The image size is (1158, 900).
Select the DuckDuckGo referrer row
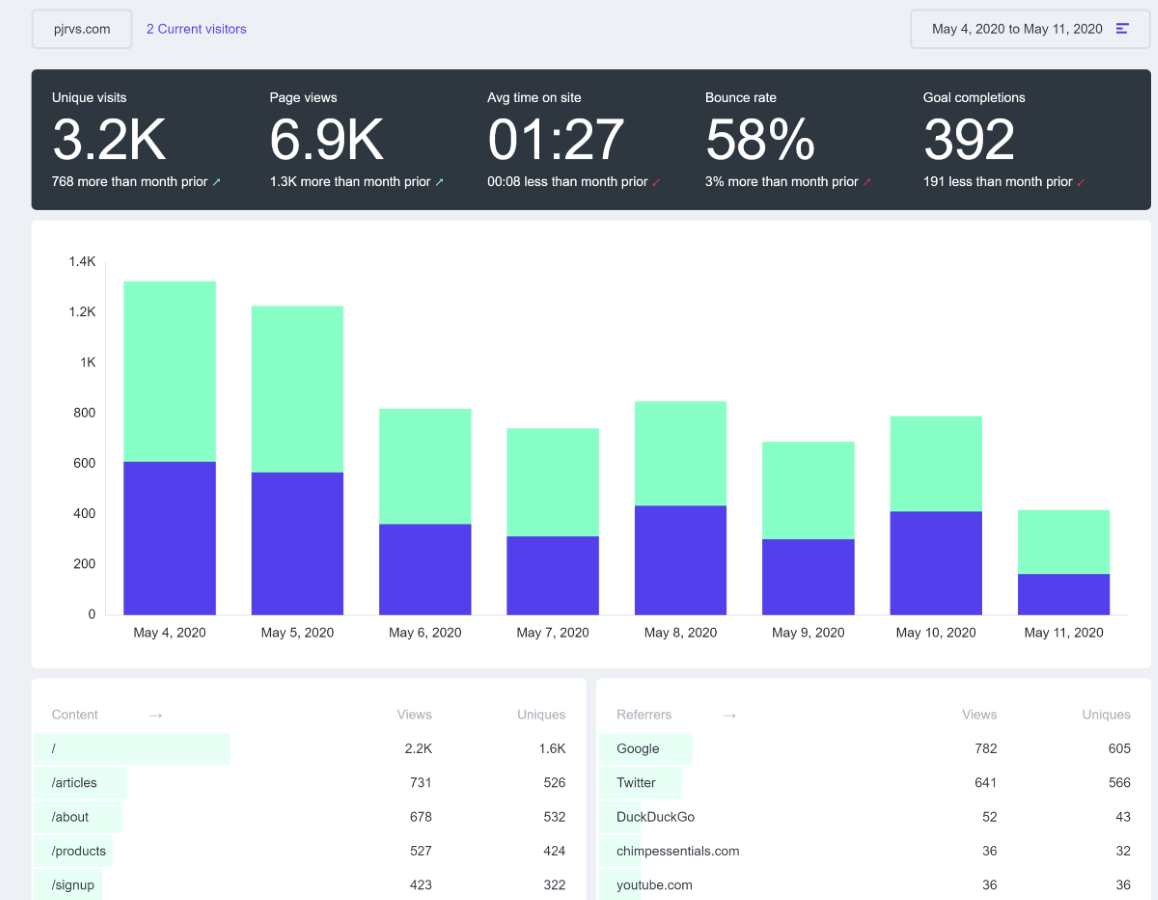874,817
